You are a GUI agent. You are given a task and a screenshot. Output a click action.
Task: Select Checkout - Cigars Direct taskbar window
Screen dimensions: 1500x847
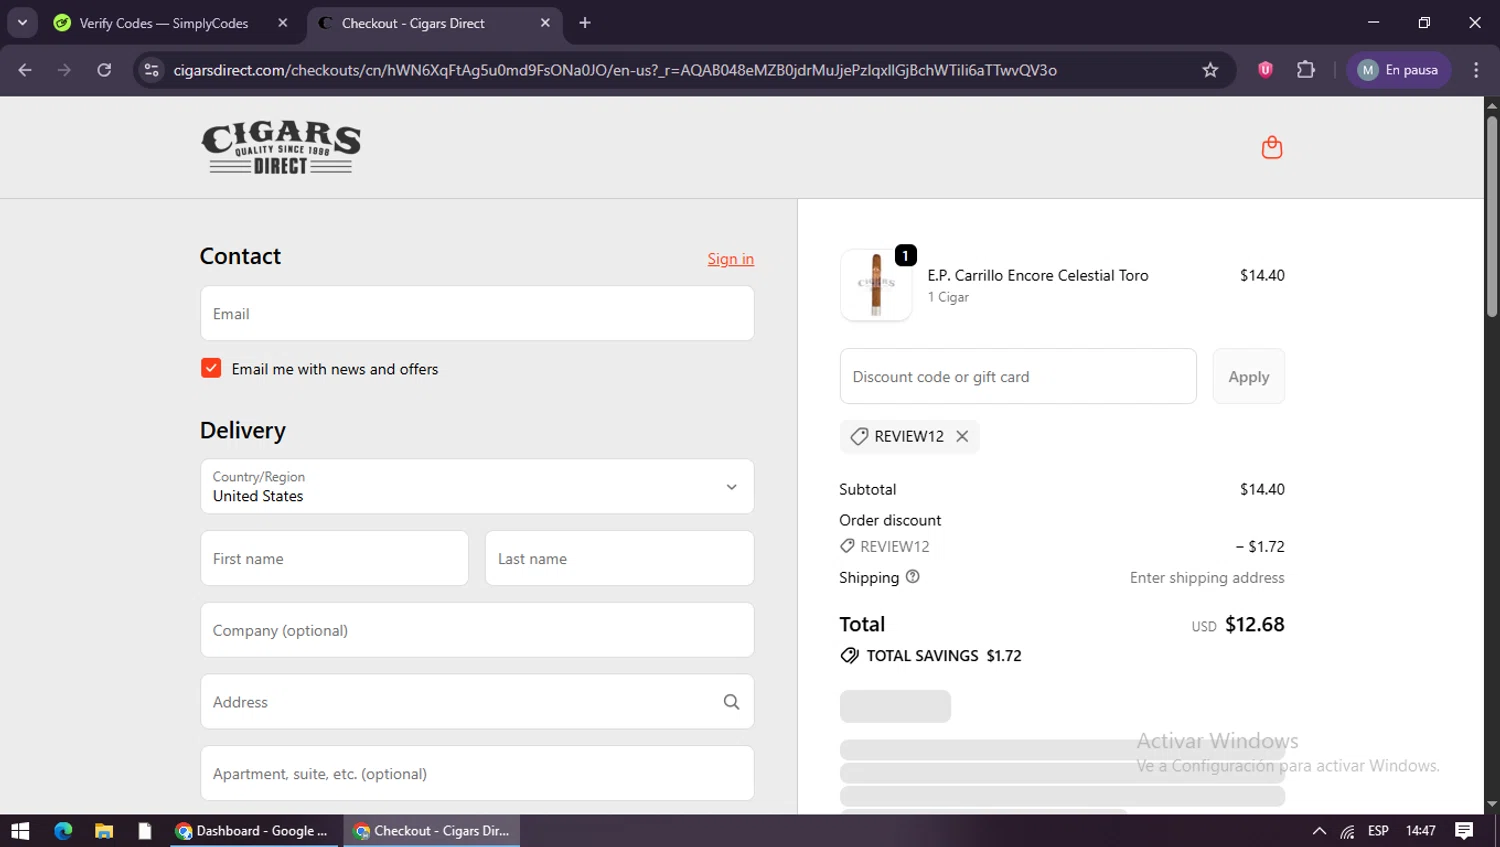[x=432, y=831]
